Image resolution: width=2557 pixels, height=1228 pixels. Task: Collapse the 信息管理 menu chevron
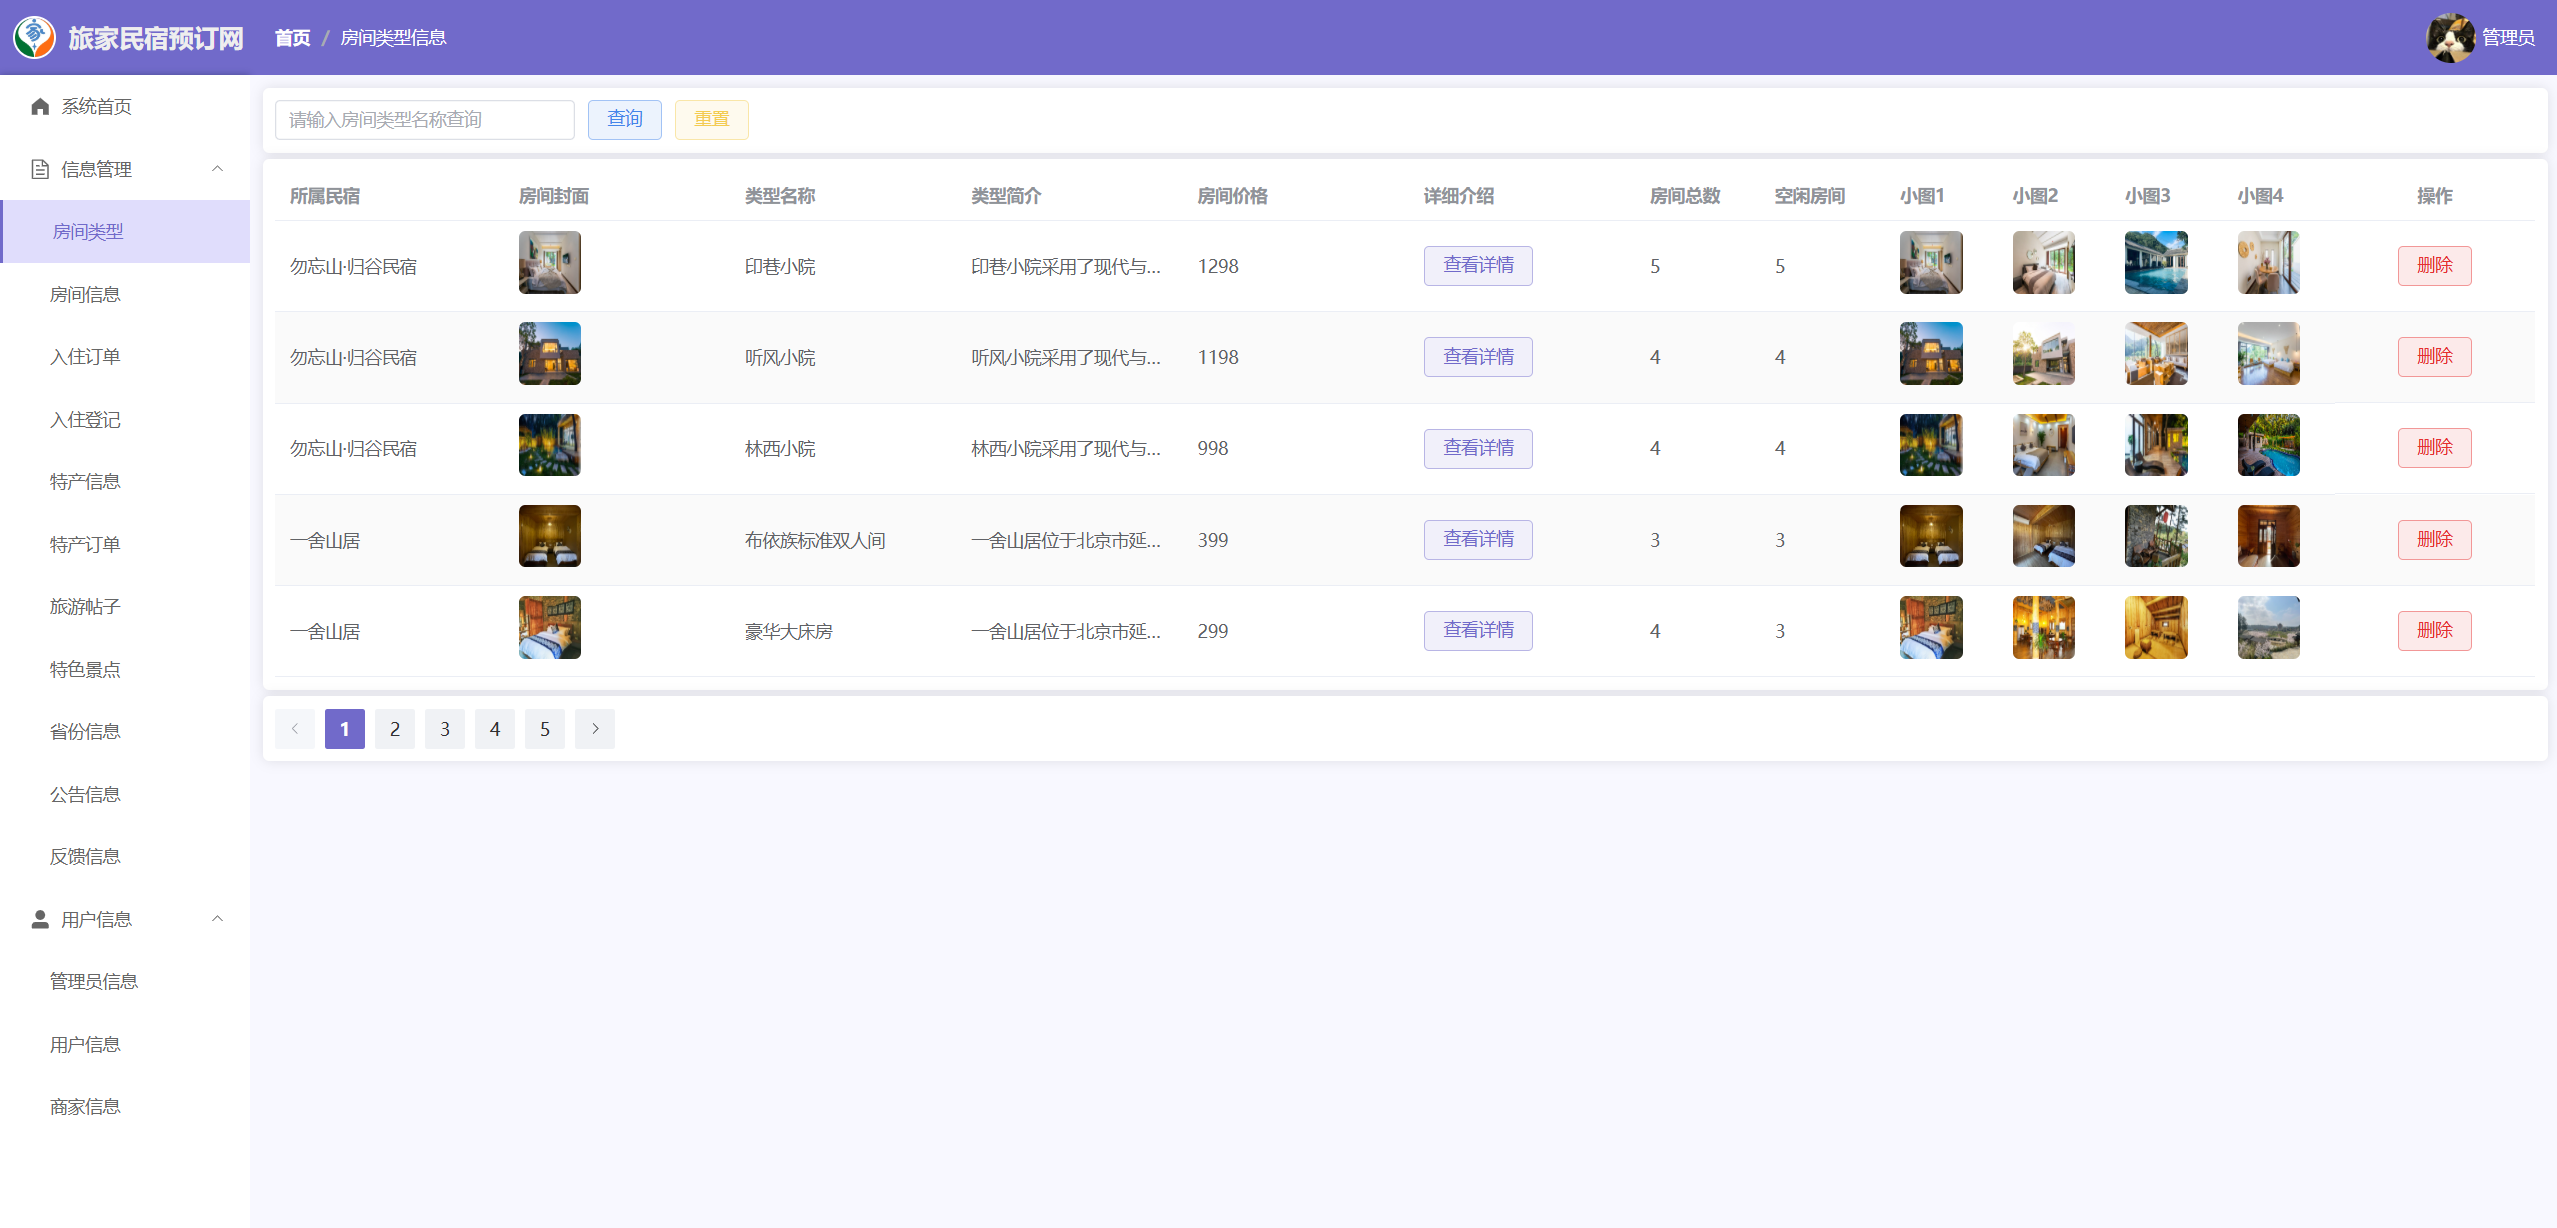(x=217, y=169)
